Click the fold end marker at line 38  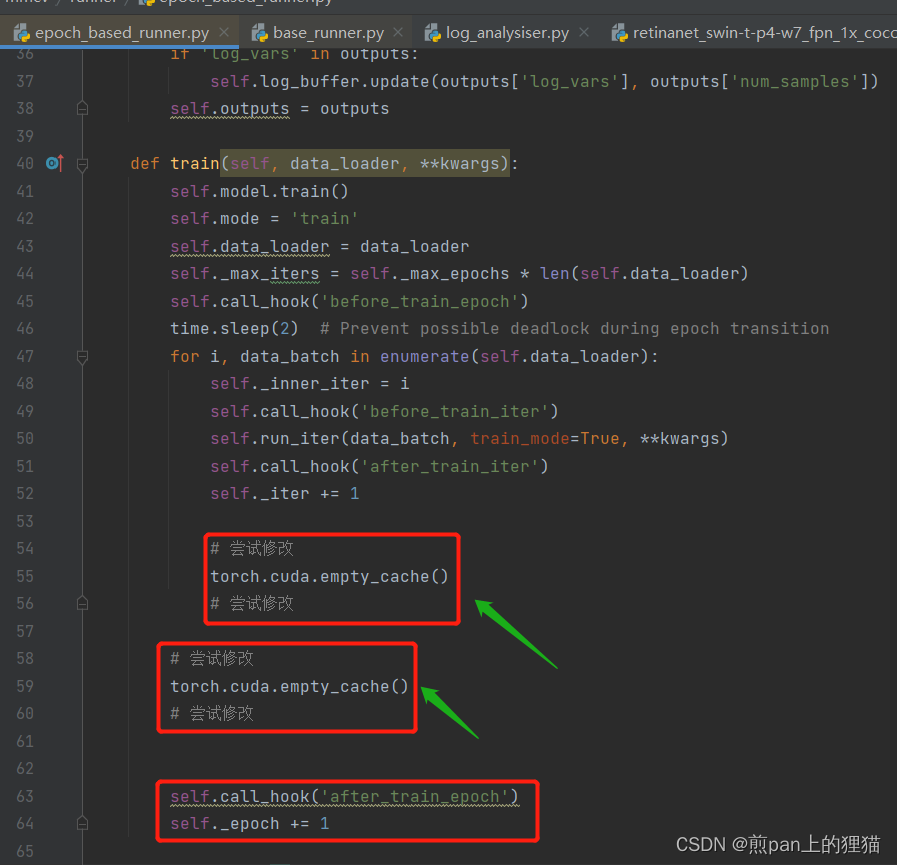pyautogui.click(x=82, y=108)
